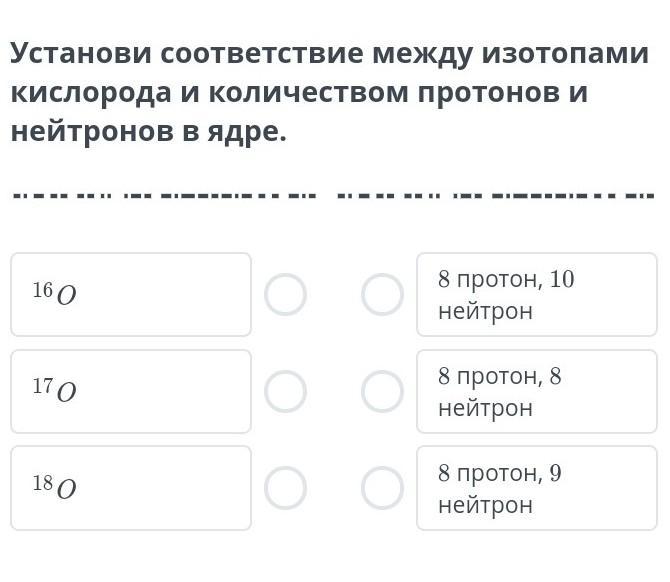Image resolution: width=670 pixels, height=582 pixels.
Task: Select the radio circle beside the 17O card
Action: tap(285, 392)
